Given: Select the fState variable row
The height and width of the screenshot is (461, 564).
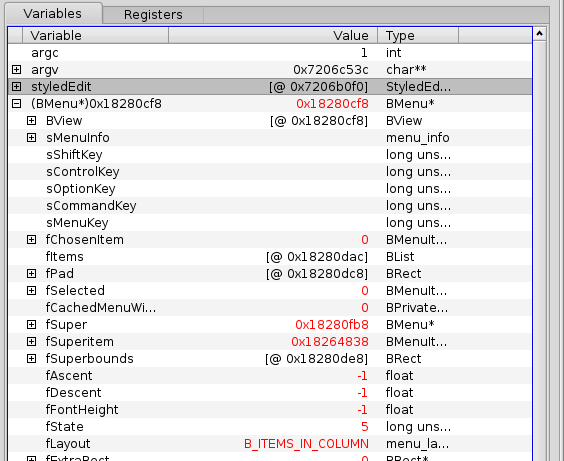Looking at the screenshot, I should [x=270, y=426].
